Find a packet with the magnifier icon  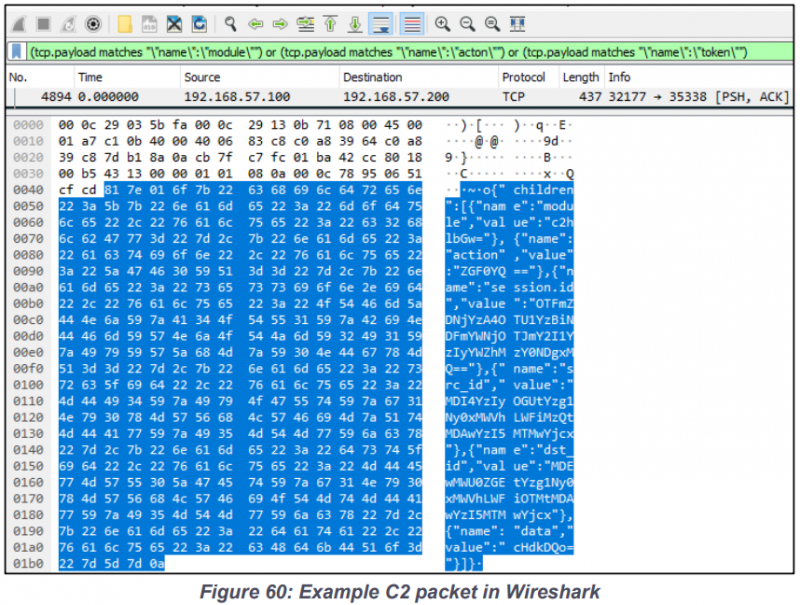(x=231, y=24)
